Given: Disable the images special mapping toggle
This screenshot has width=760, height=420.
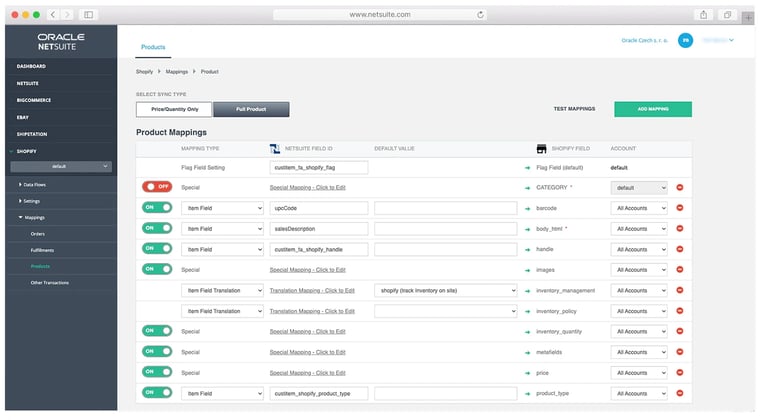Looking at the screenshot, I should [x=157, y=269].
